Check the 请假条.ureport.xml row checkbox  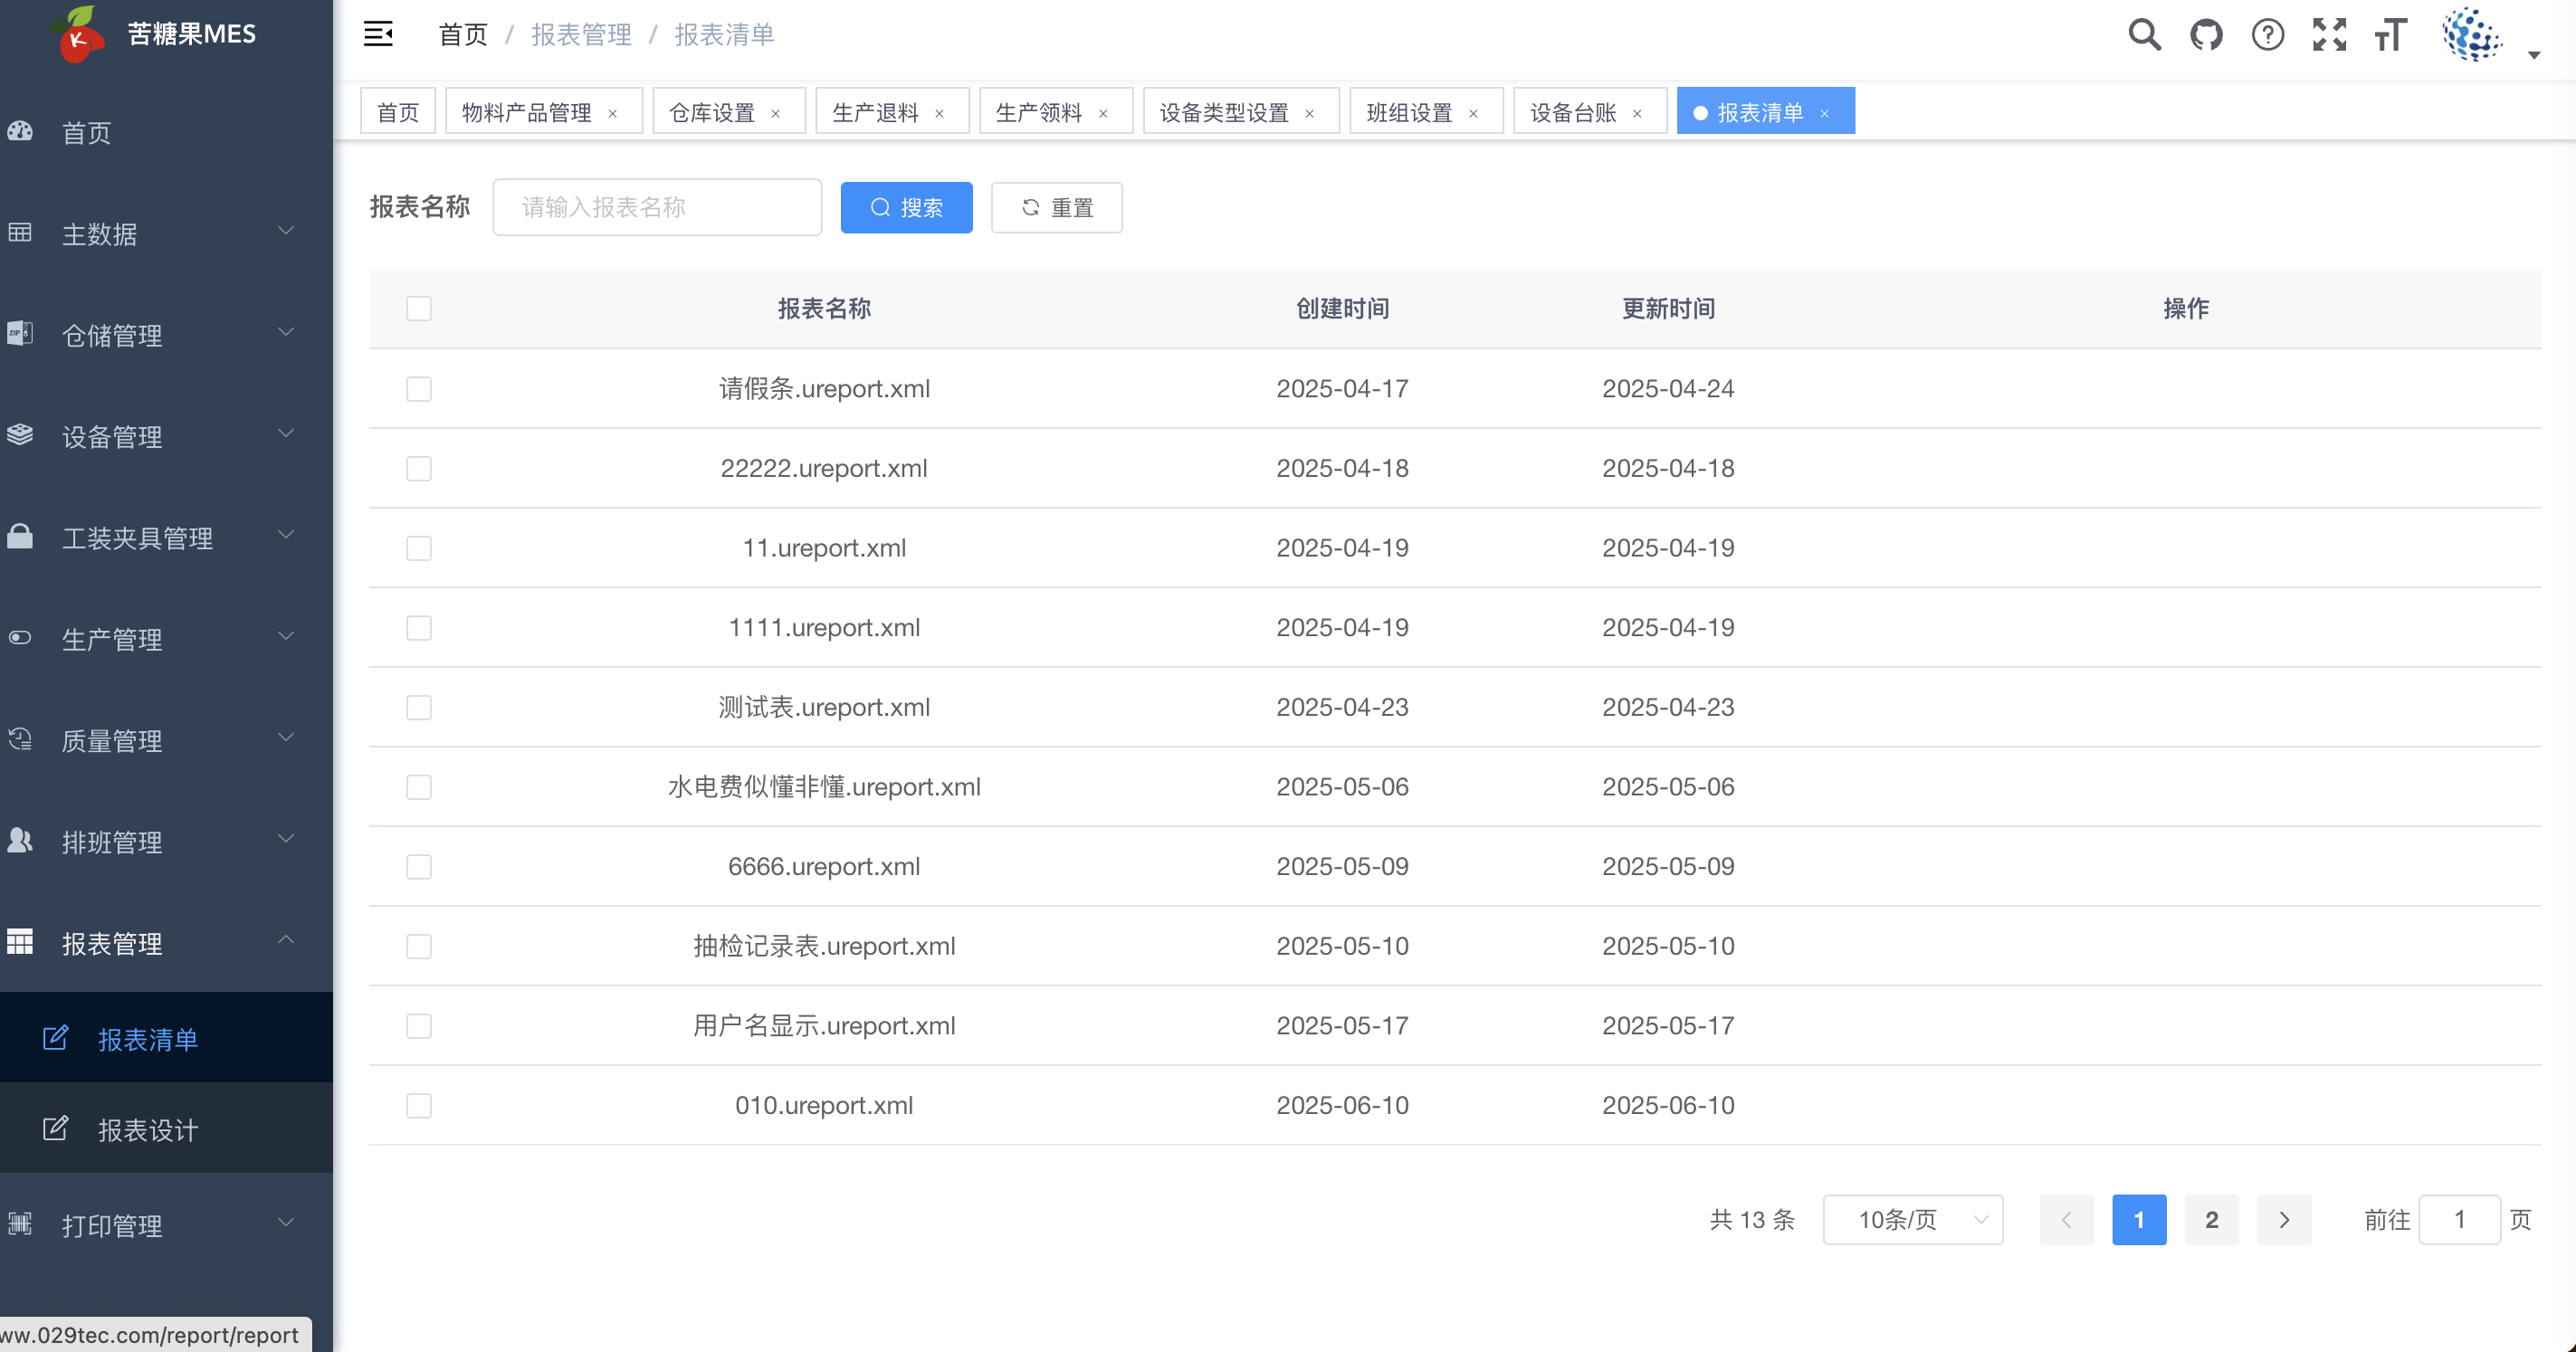click(419, 388)
